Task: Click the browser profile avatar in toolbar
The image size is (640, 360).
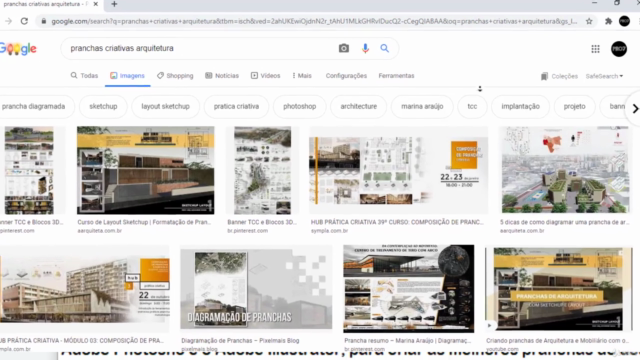Action: 624,21
